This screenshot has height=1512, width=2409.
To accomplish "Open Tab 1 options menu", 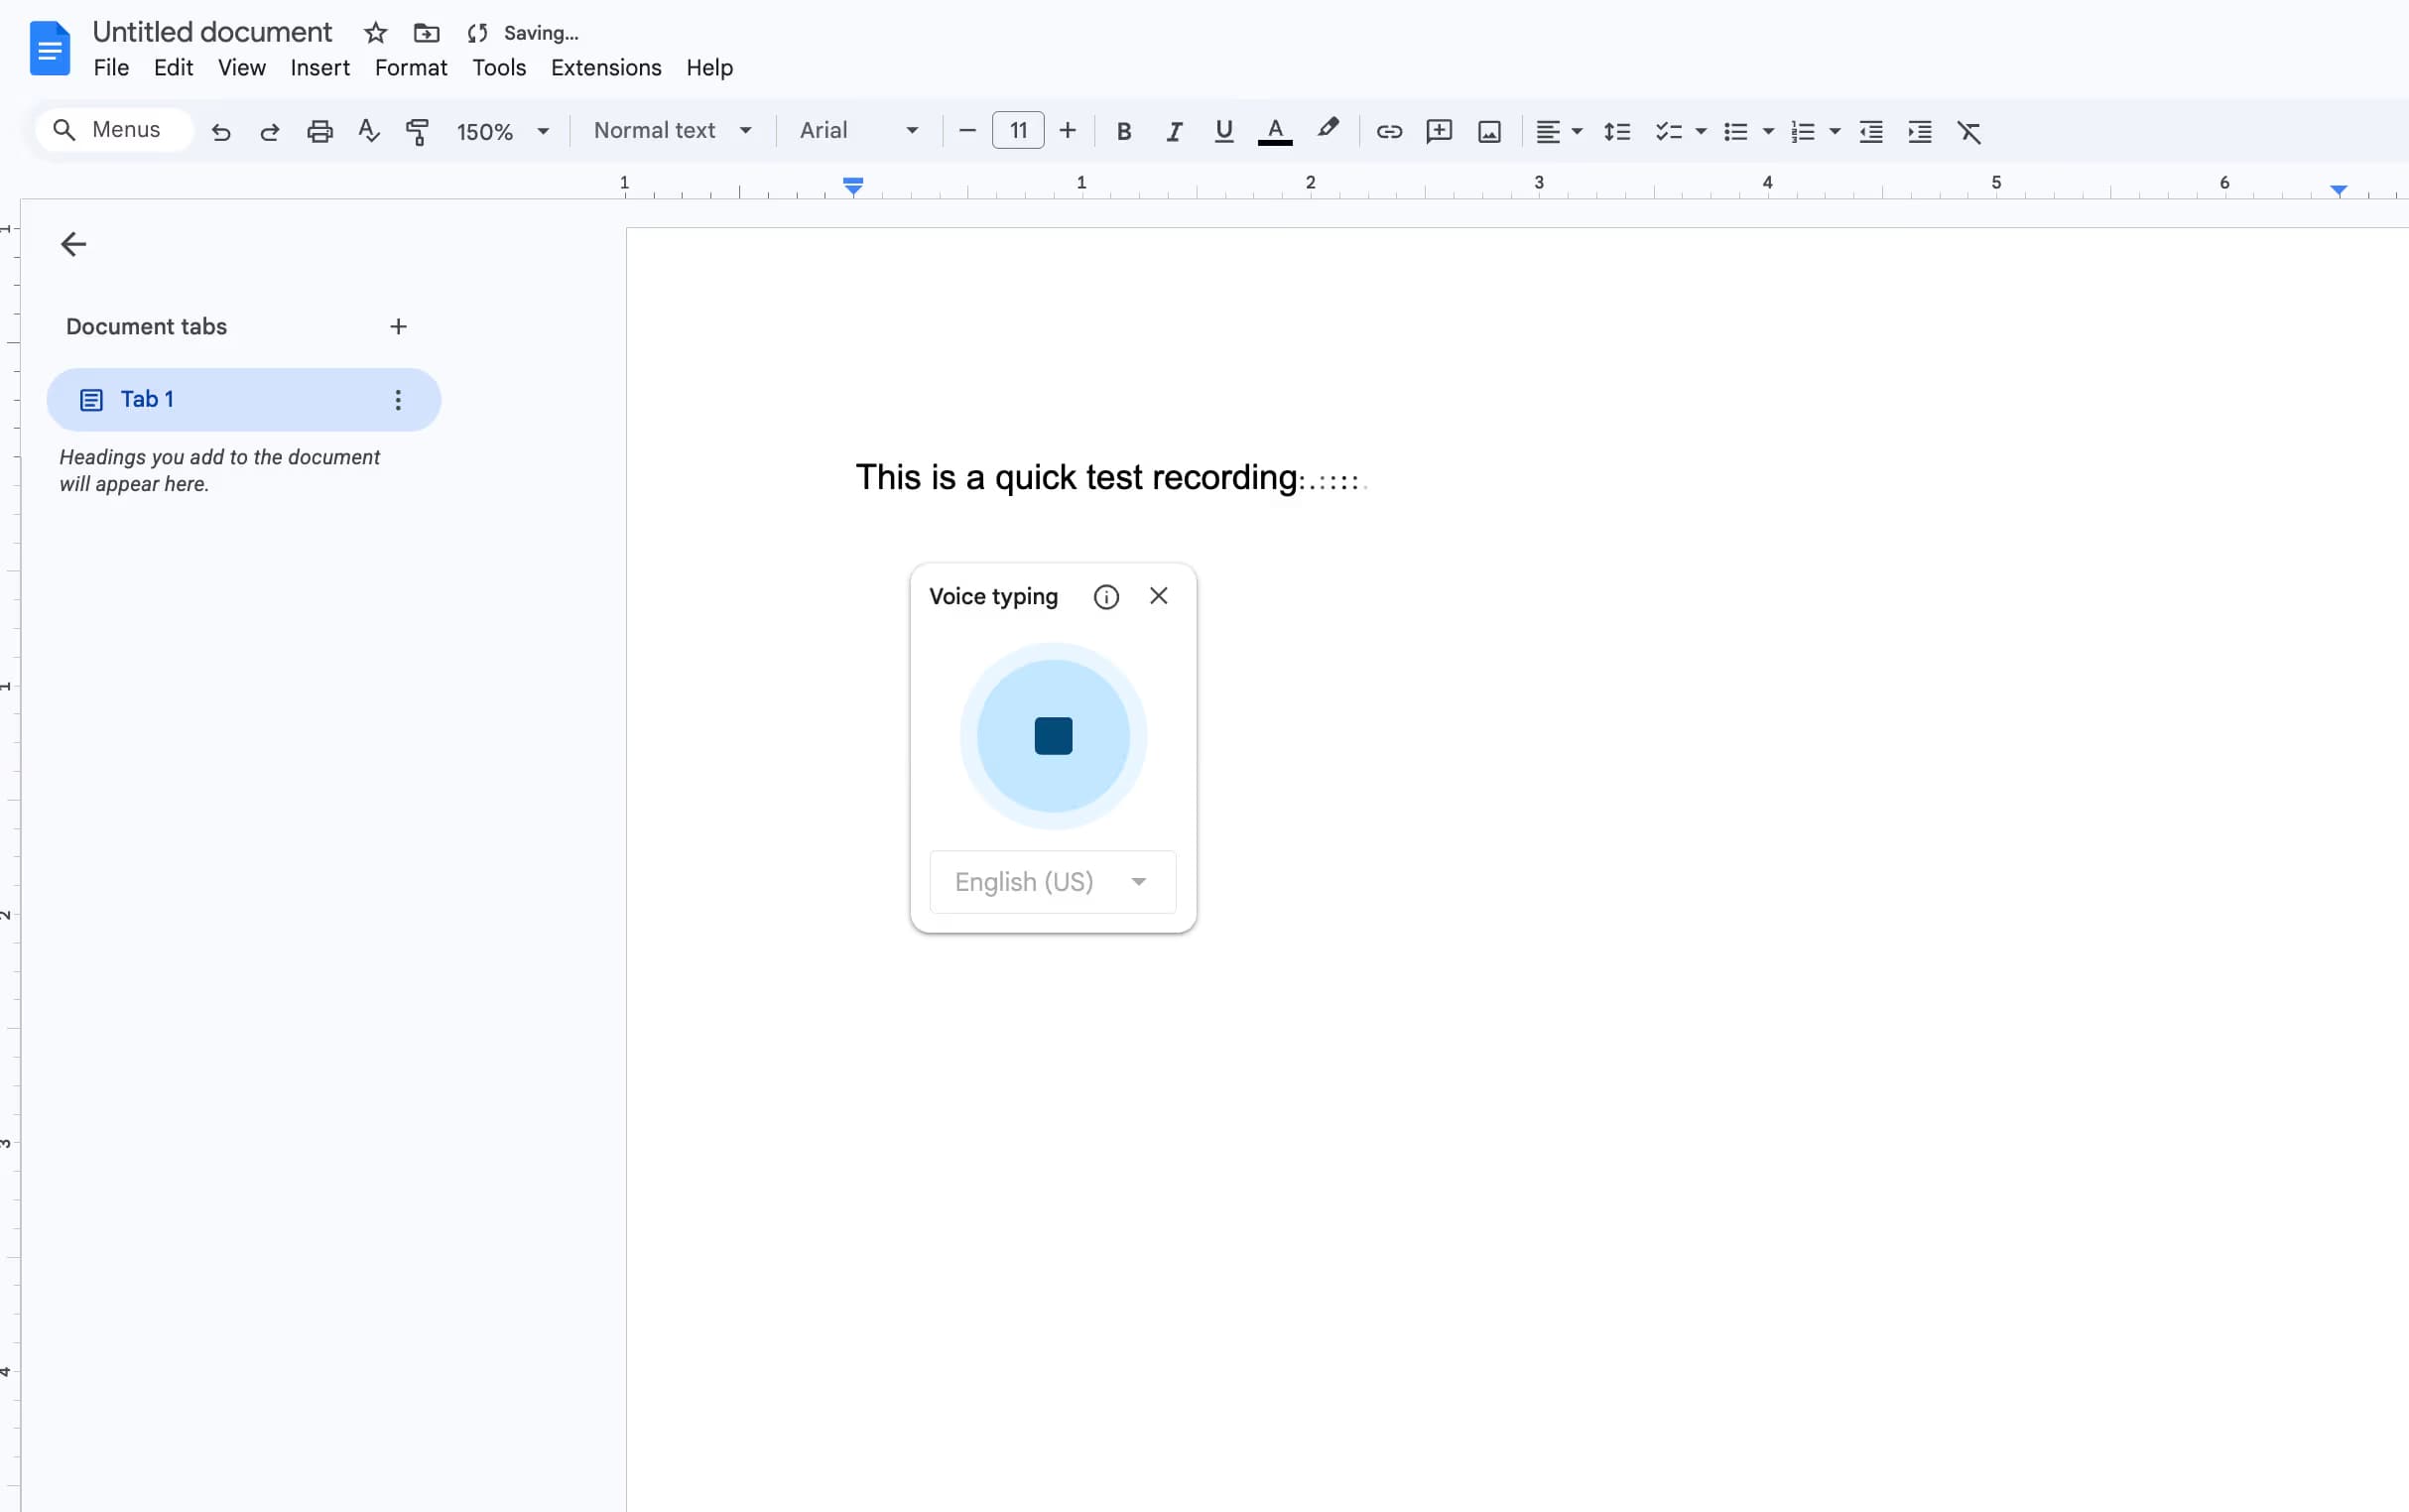I will coord(398,400).
